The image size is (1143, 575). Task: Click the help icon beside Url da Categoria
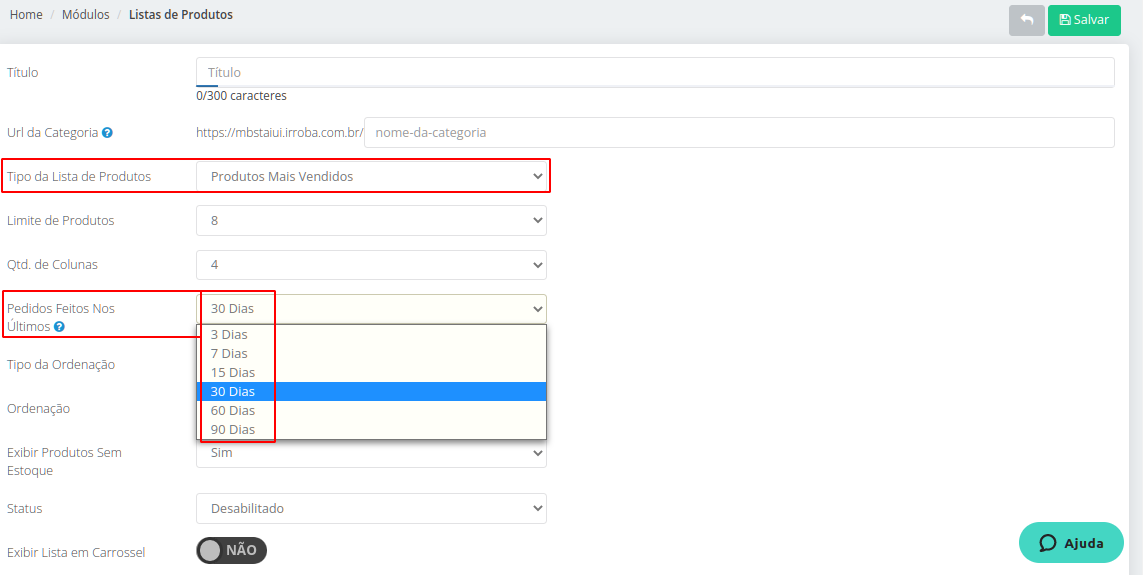point(107,133)
